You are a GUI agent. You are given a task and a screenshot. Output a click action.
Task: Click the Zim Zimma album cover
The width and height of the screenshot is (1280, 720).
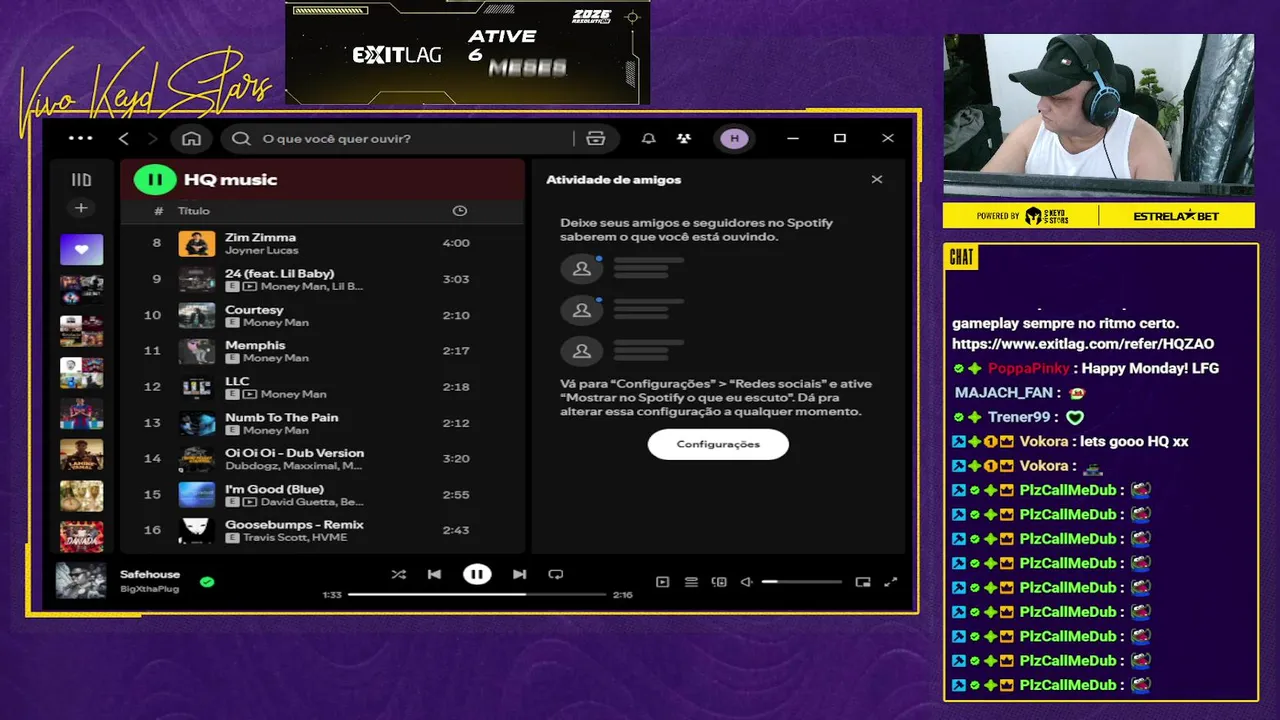click(x=197, y=243)
